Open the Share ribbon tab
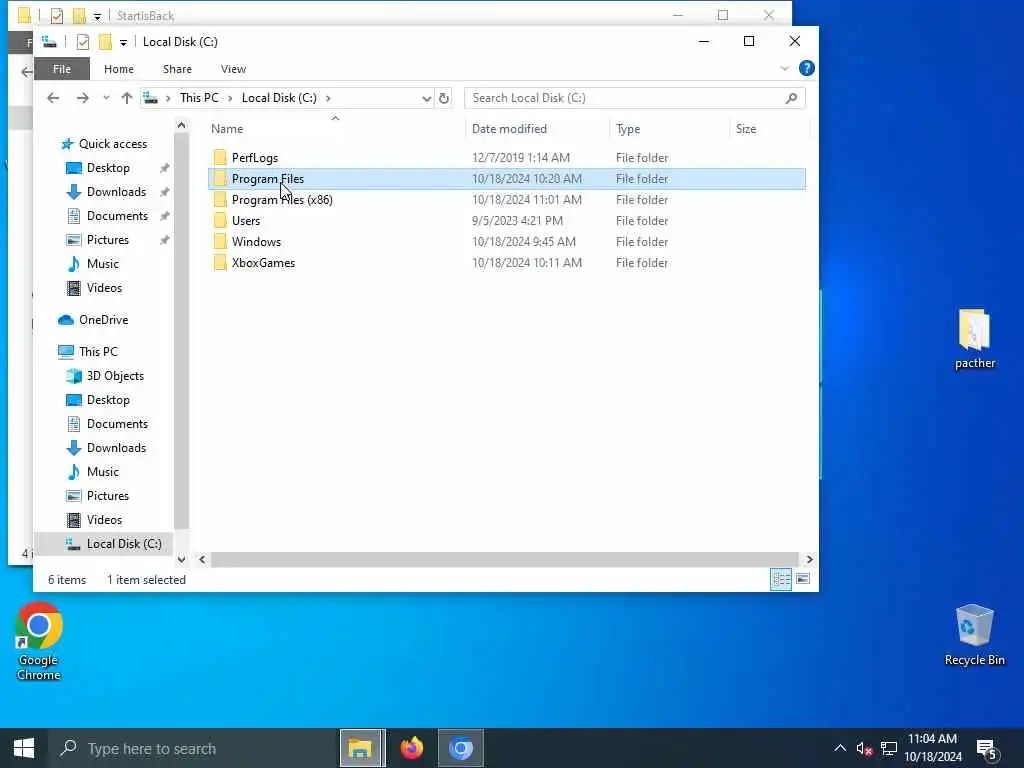This screenshot has width=1024, height=768. point(177,69)
